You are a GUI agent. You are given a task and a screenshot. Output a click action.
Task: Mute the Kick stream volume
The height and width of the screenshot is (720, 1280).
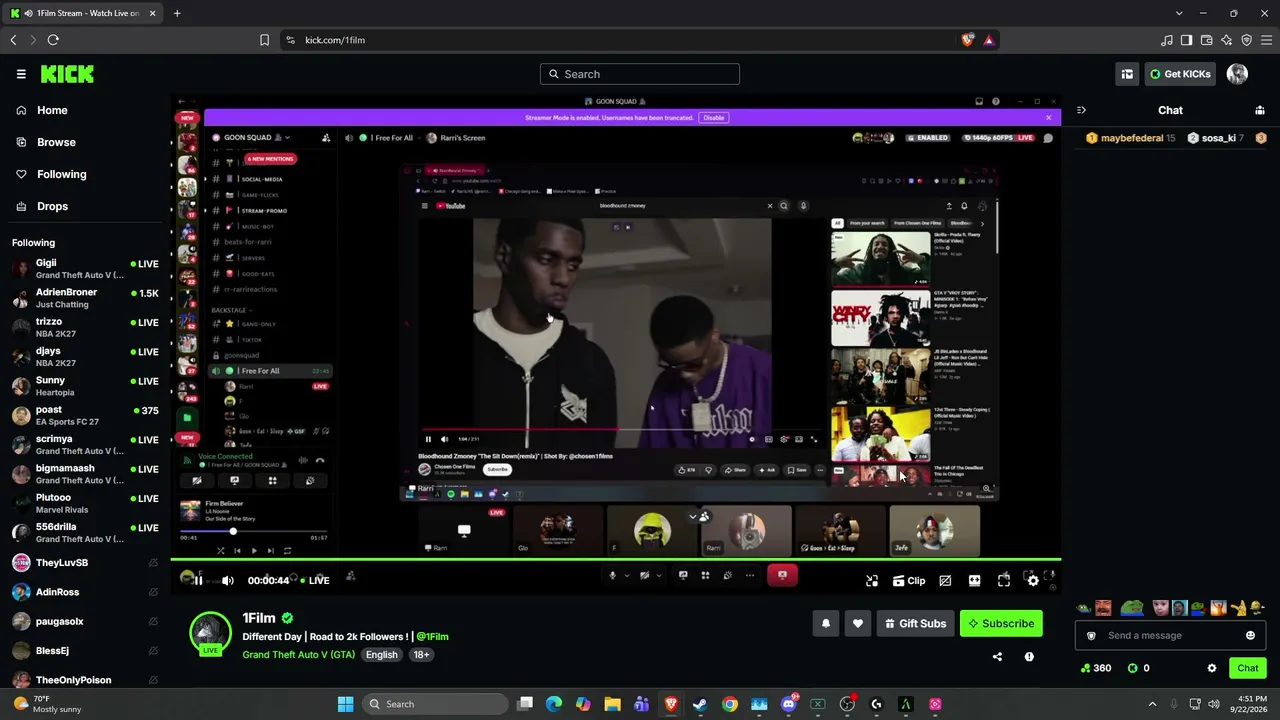pos(228,580)
